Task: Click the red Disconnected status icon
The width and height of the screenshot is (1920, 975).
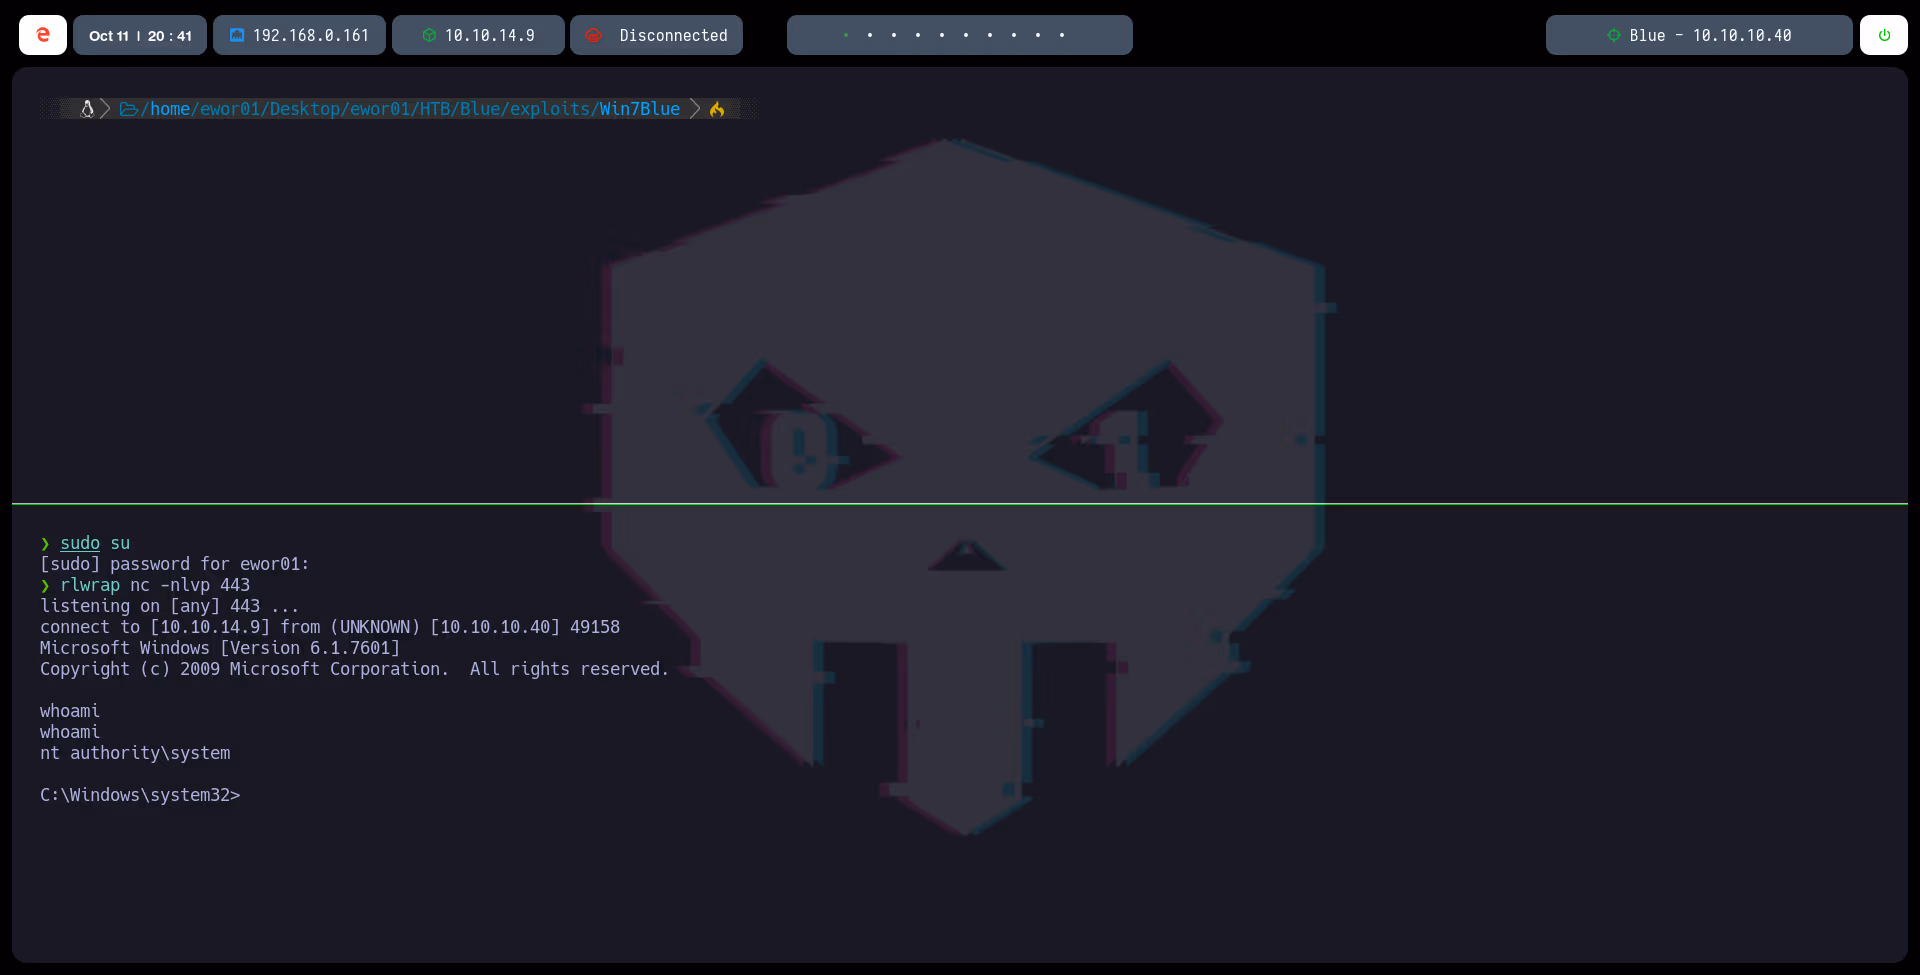Action: tap(594, 35)
